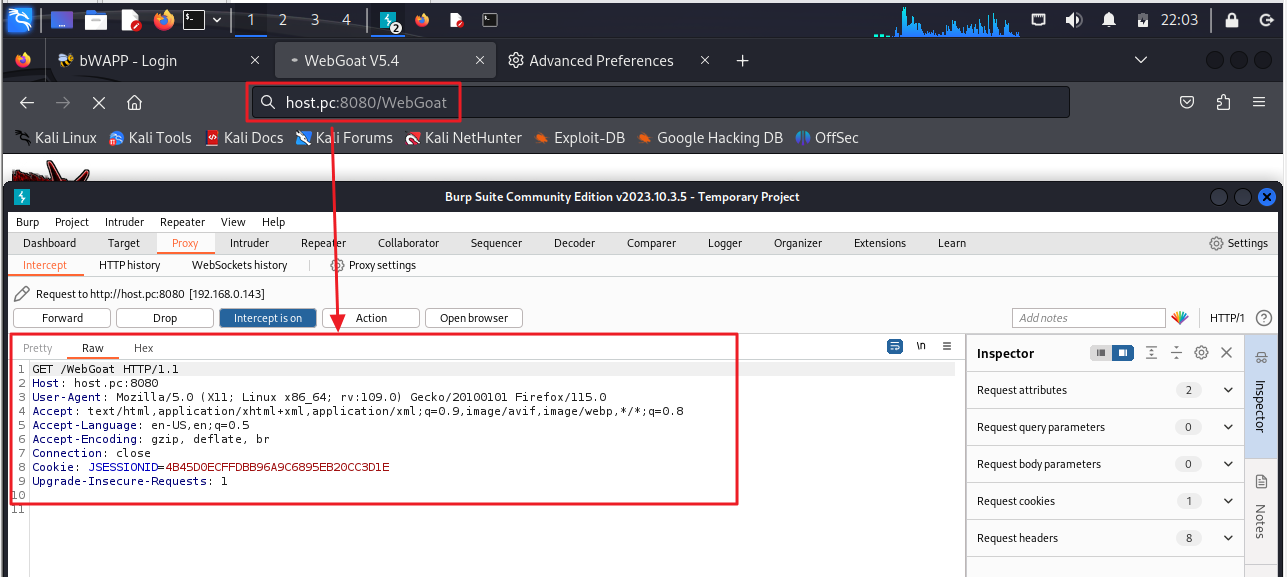Open a new Firefox tab with plus button
This screenshot has height=577, width=1287.
(x=742, y=60)
